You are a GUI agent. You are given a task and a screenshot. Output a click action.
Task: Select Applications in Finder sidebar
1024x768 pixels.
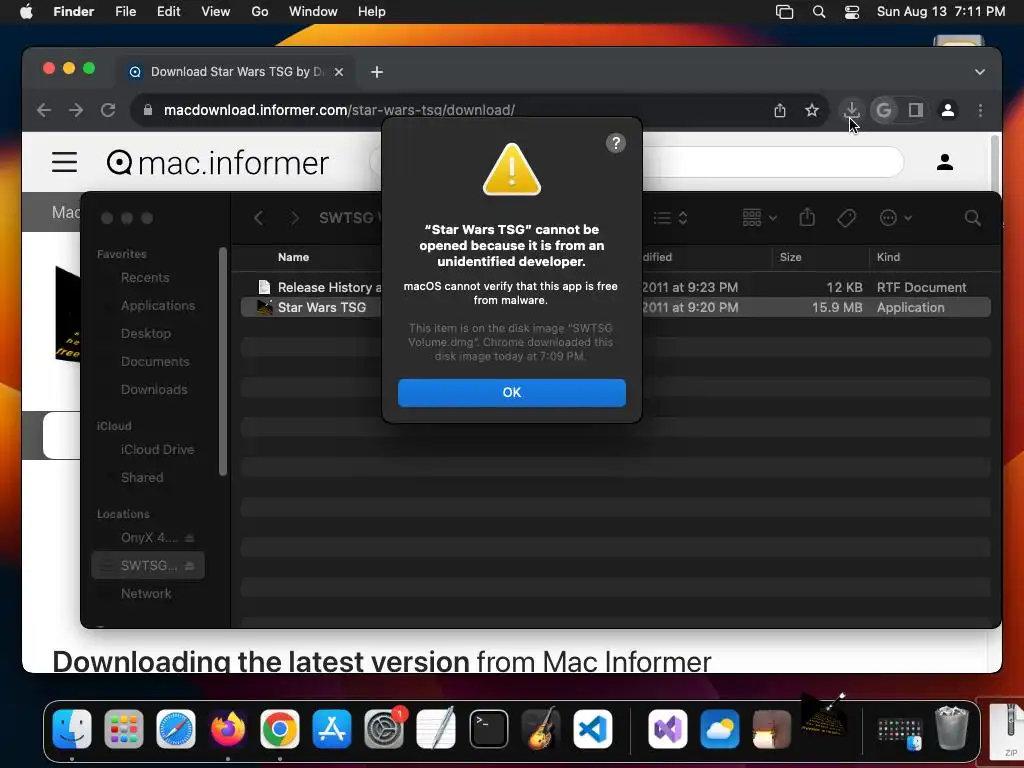pyautogui.click(x=157, y=306)
